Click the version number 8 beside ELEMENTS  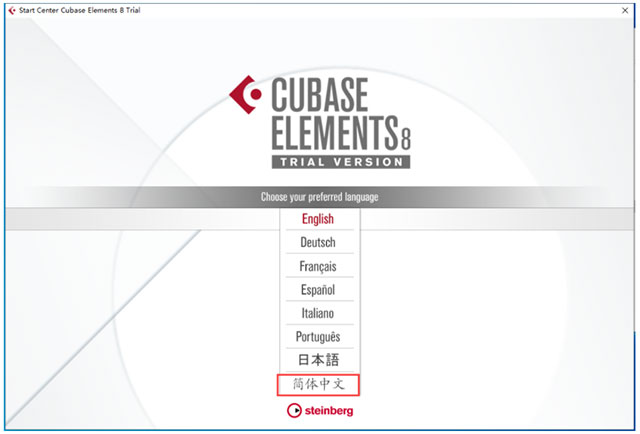[405, 139]
